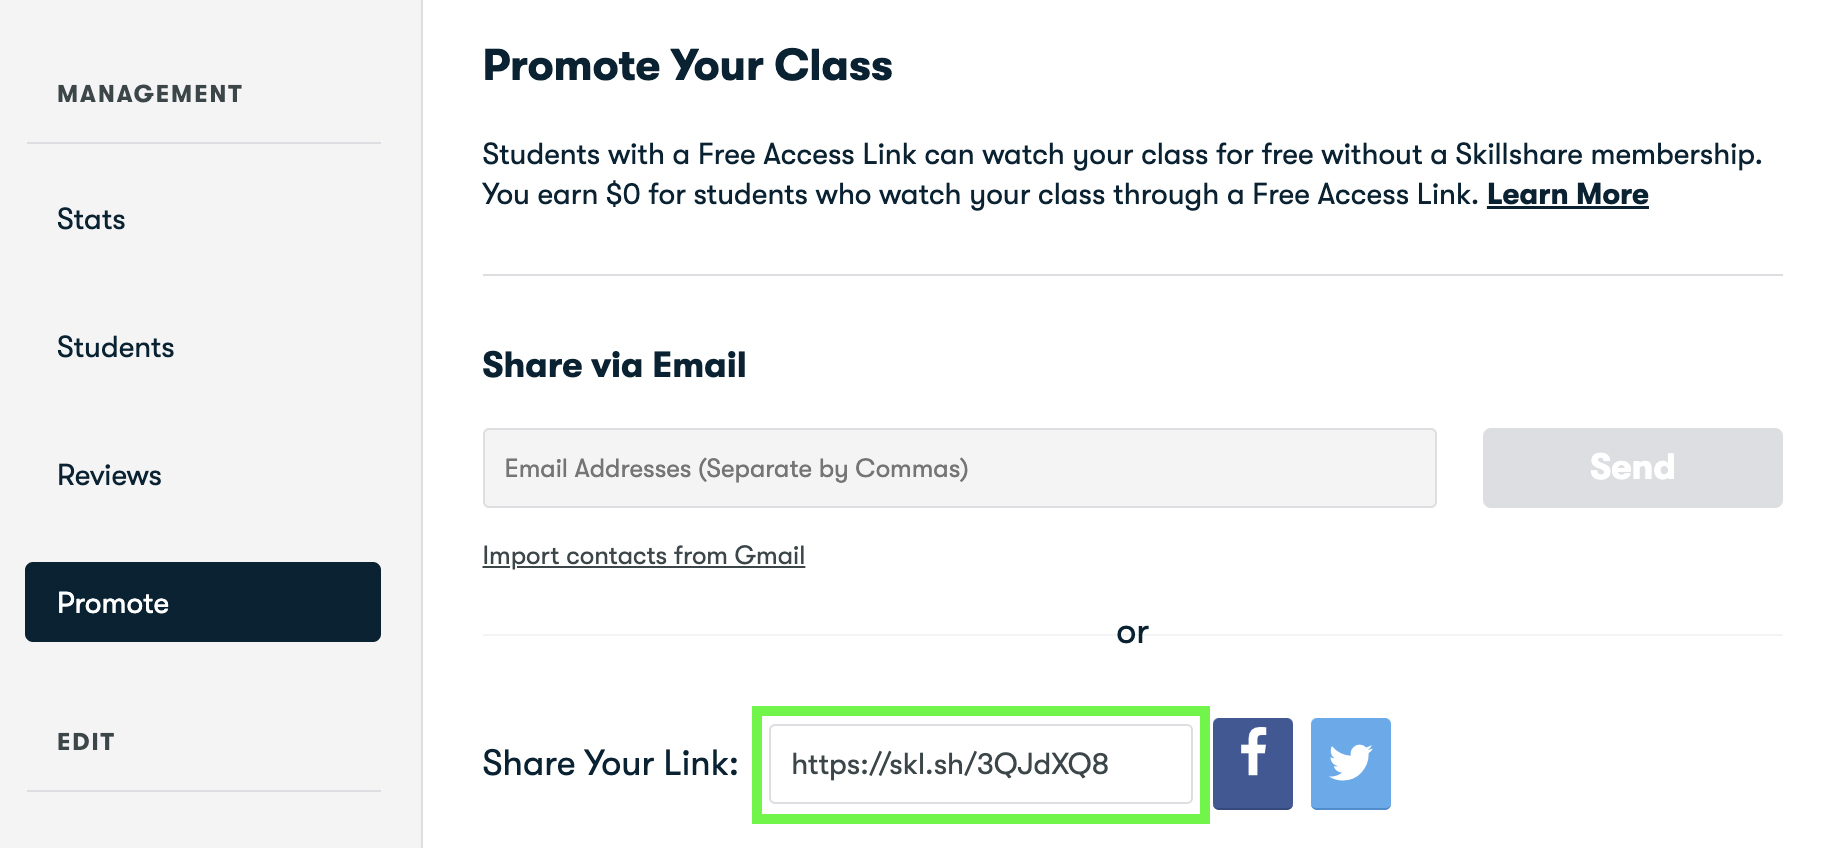
Task: Open the Reviews page
Action: coord(108,475)
